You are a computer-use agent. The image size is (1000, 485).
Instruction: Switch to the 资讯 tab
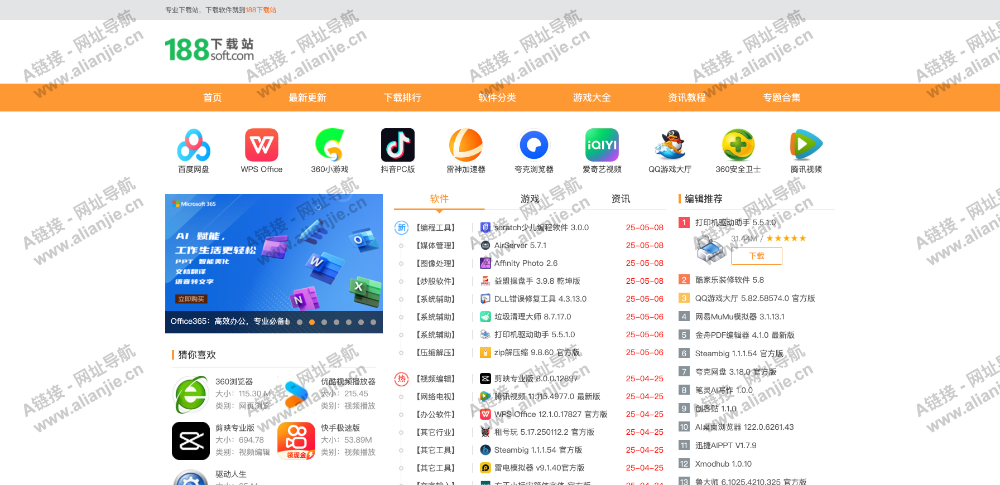(x=621, y=199)
